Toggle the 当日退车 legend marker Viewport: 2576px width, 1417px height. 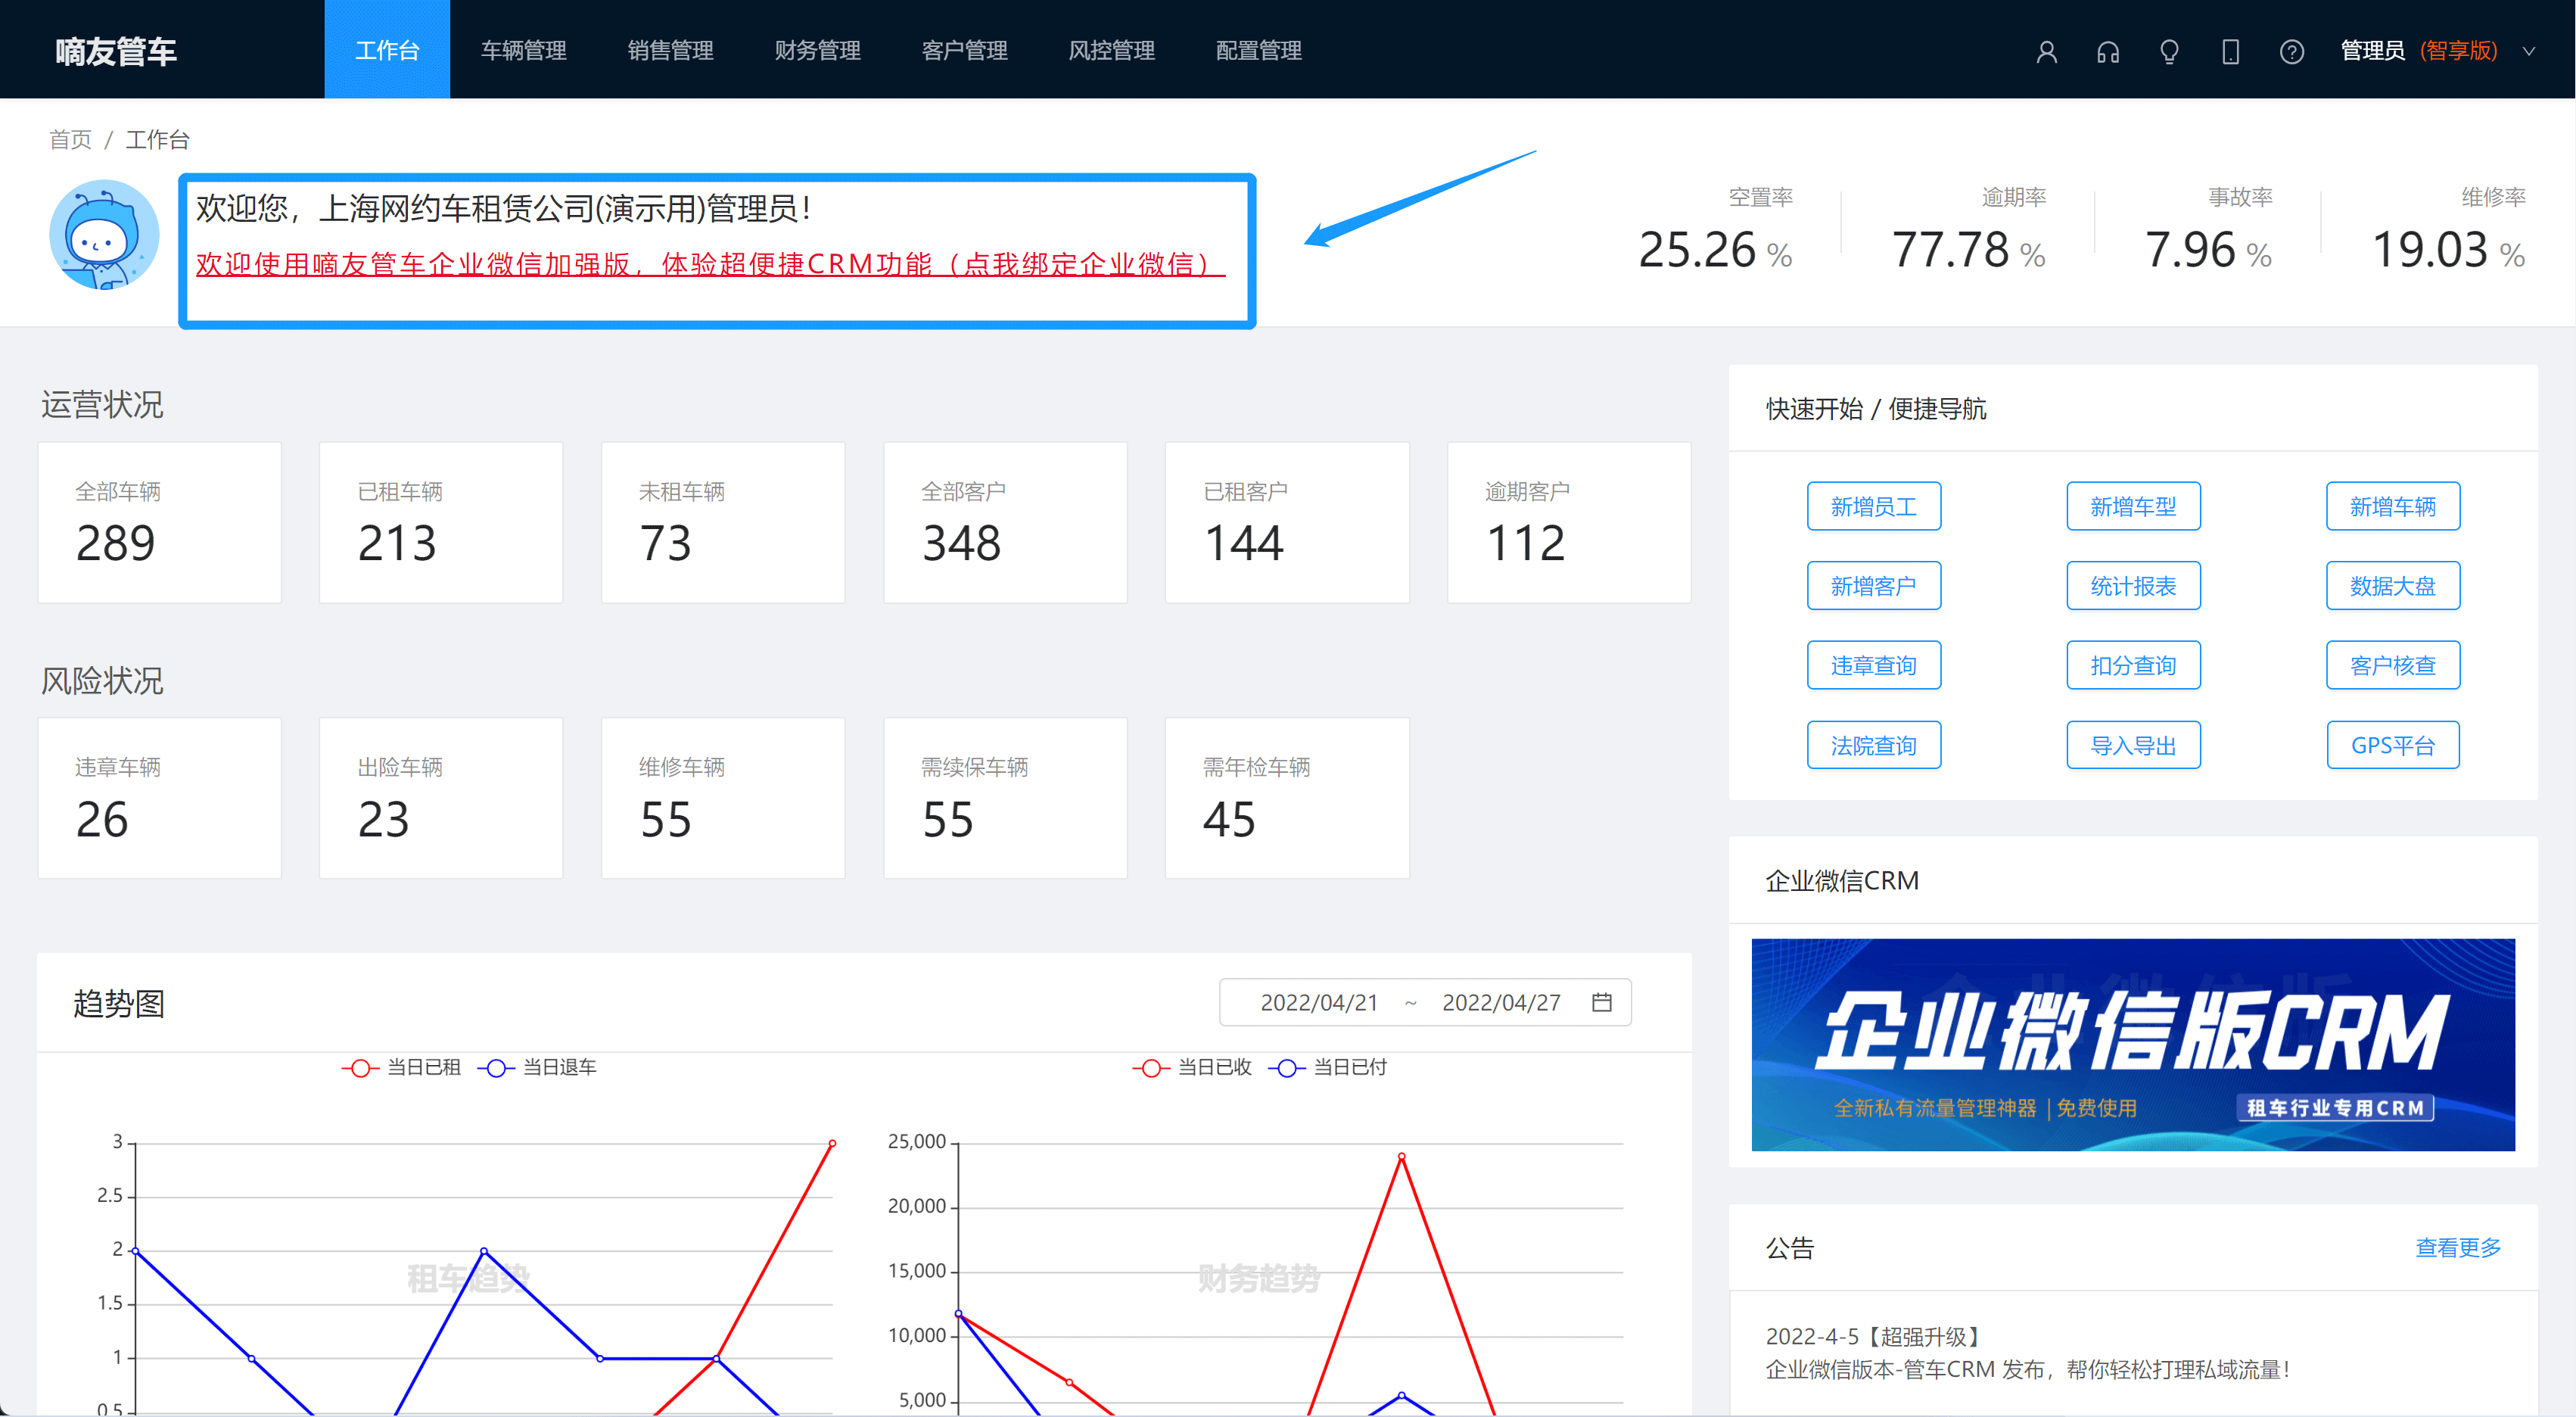pyautogui.click(x=496, y=1068)
